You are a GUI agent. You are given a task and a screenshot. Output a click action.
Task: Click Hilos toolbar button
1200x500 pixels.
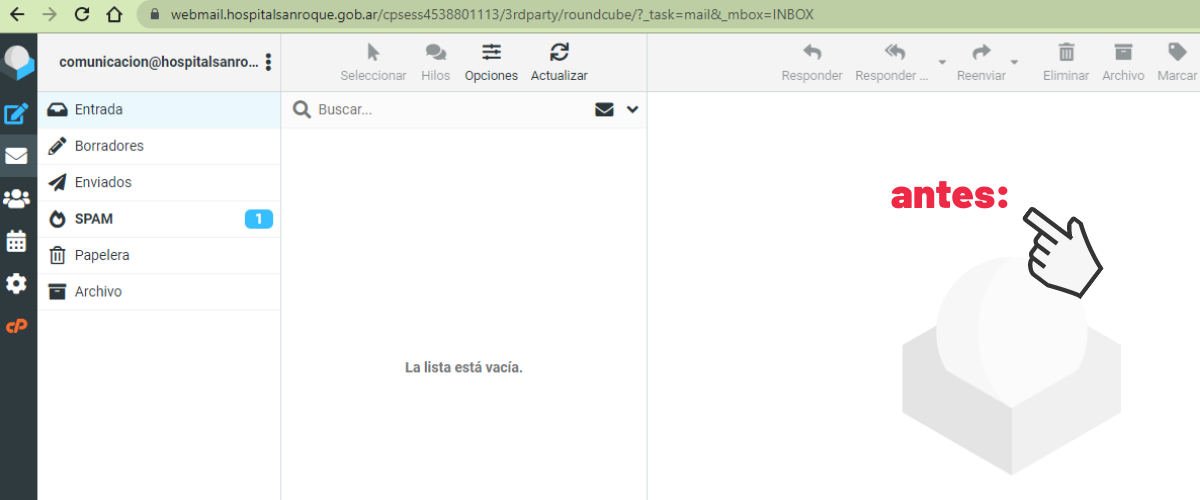coord(436,62)
